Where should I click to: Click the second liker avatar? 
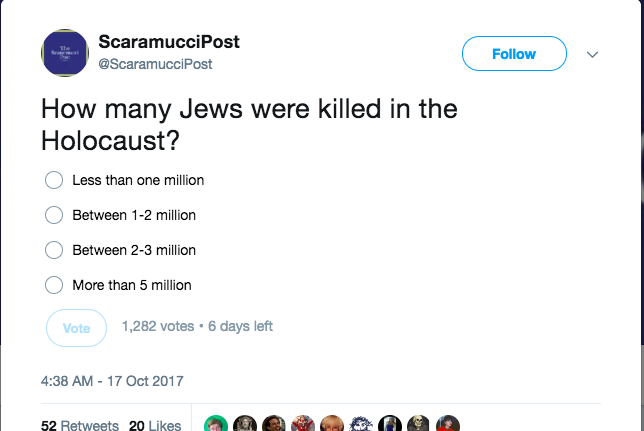pyautogui.click(x=245, y=424)
